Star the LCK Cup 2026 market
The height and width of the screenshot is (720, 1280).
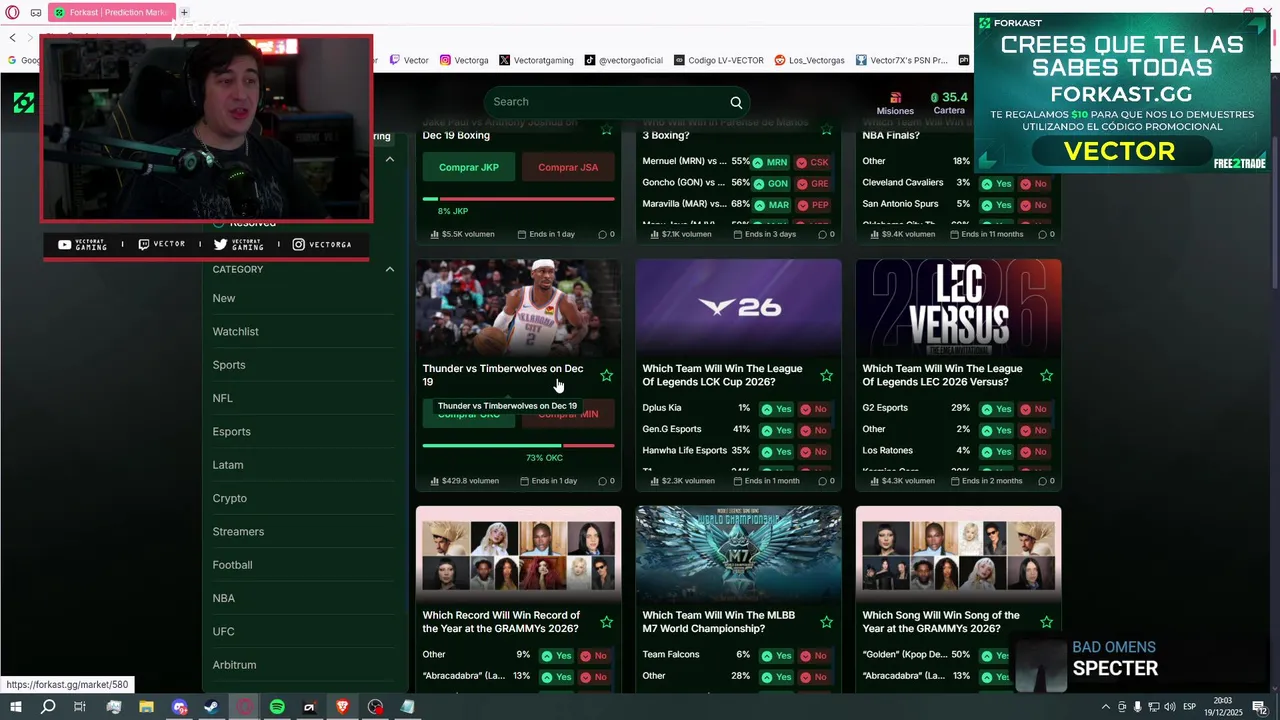[827, 375]
